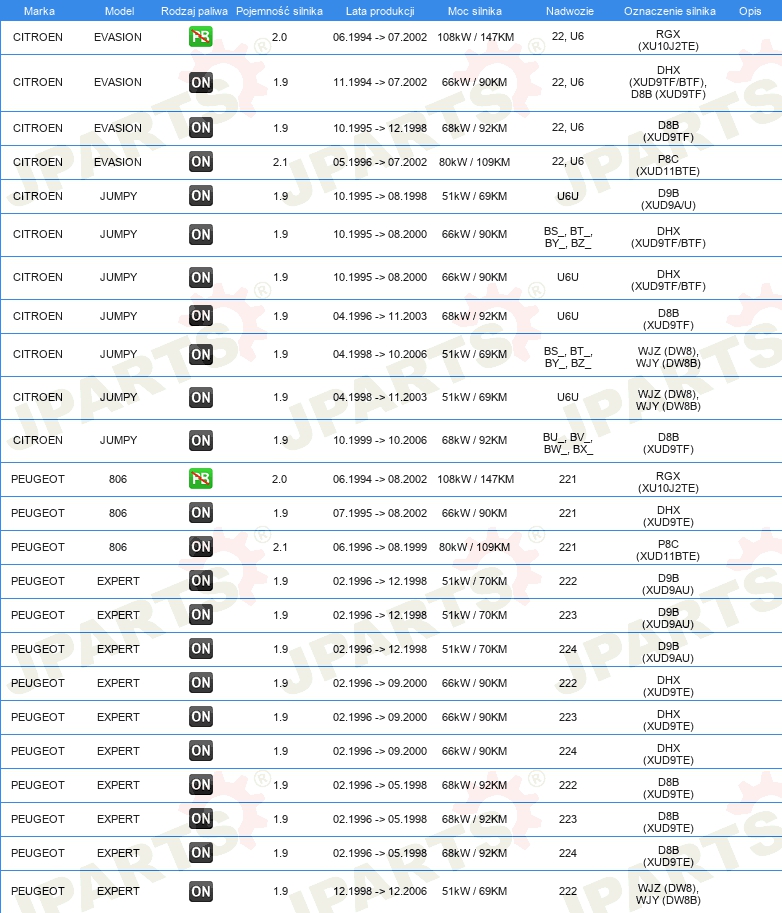
Task: Click engine capacity 2.1 in the Peugeot 806 row
Action: tap(280, 547)
